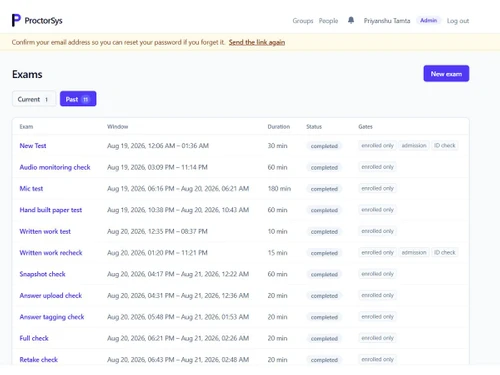This screenshot has height=375, width=500.
Task: Click the Mic test window date range
Action: (178, 189)
